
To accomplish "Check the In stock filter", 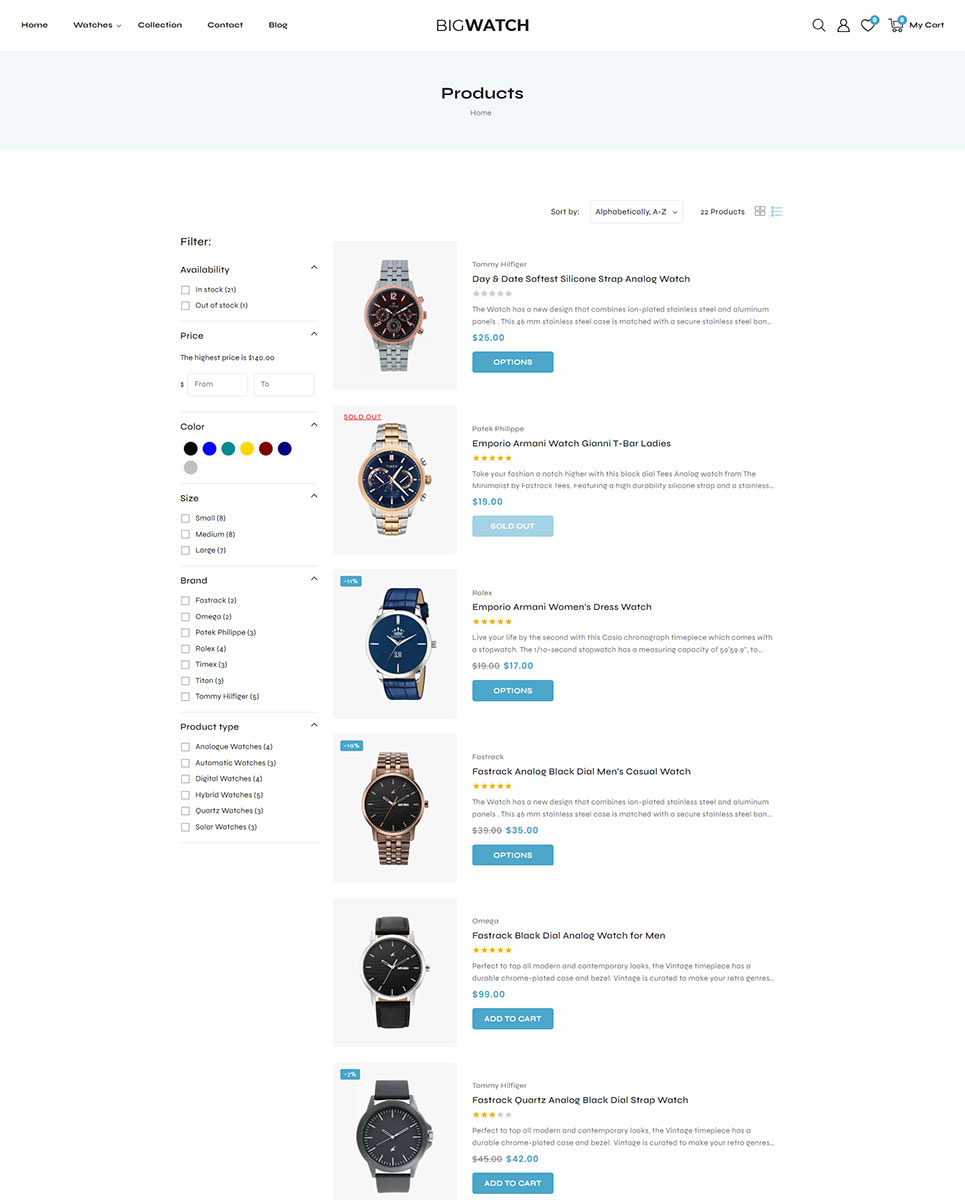I will [x=185, y=290].
